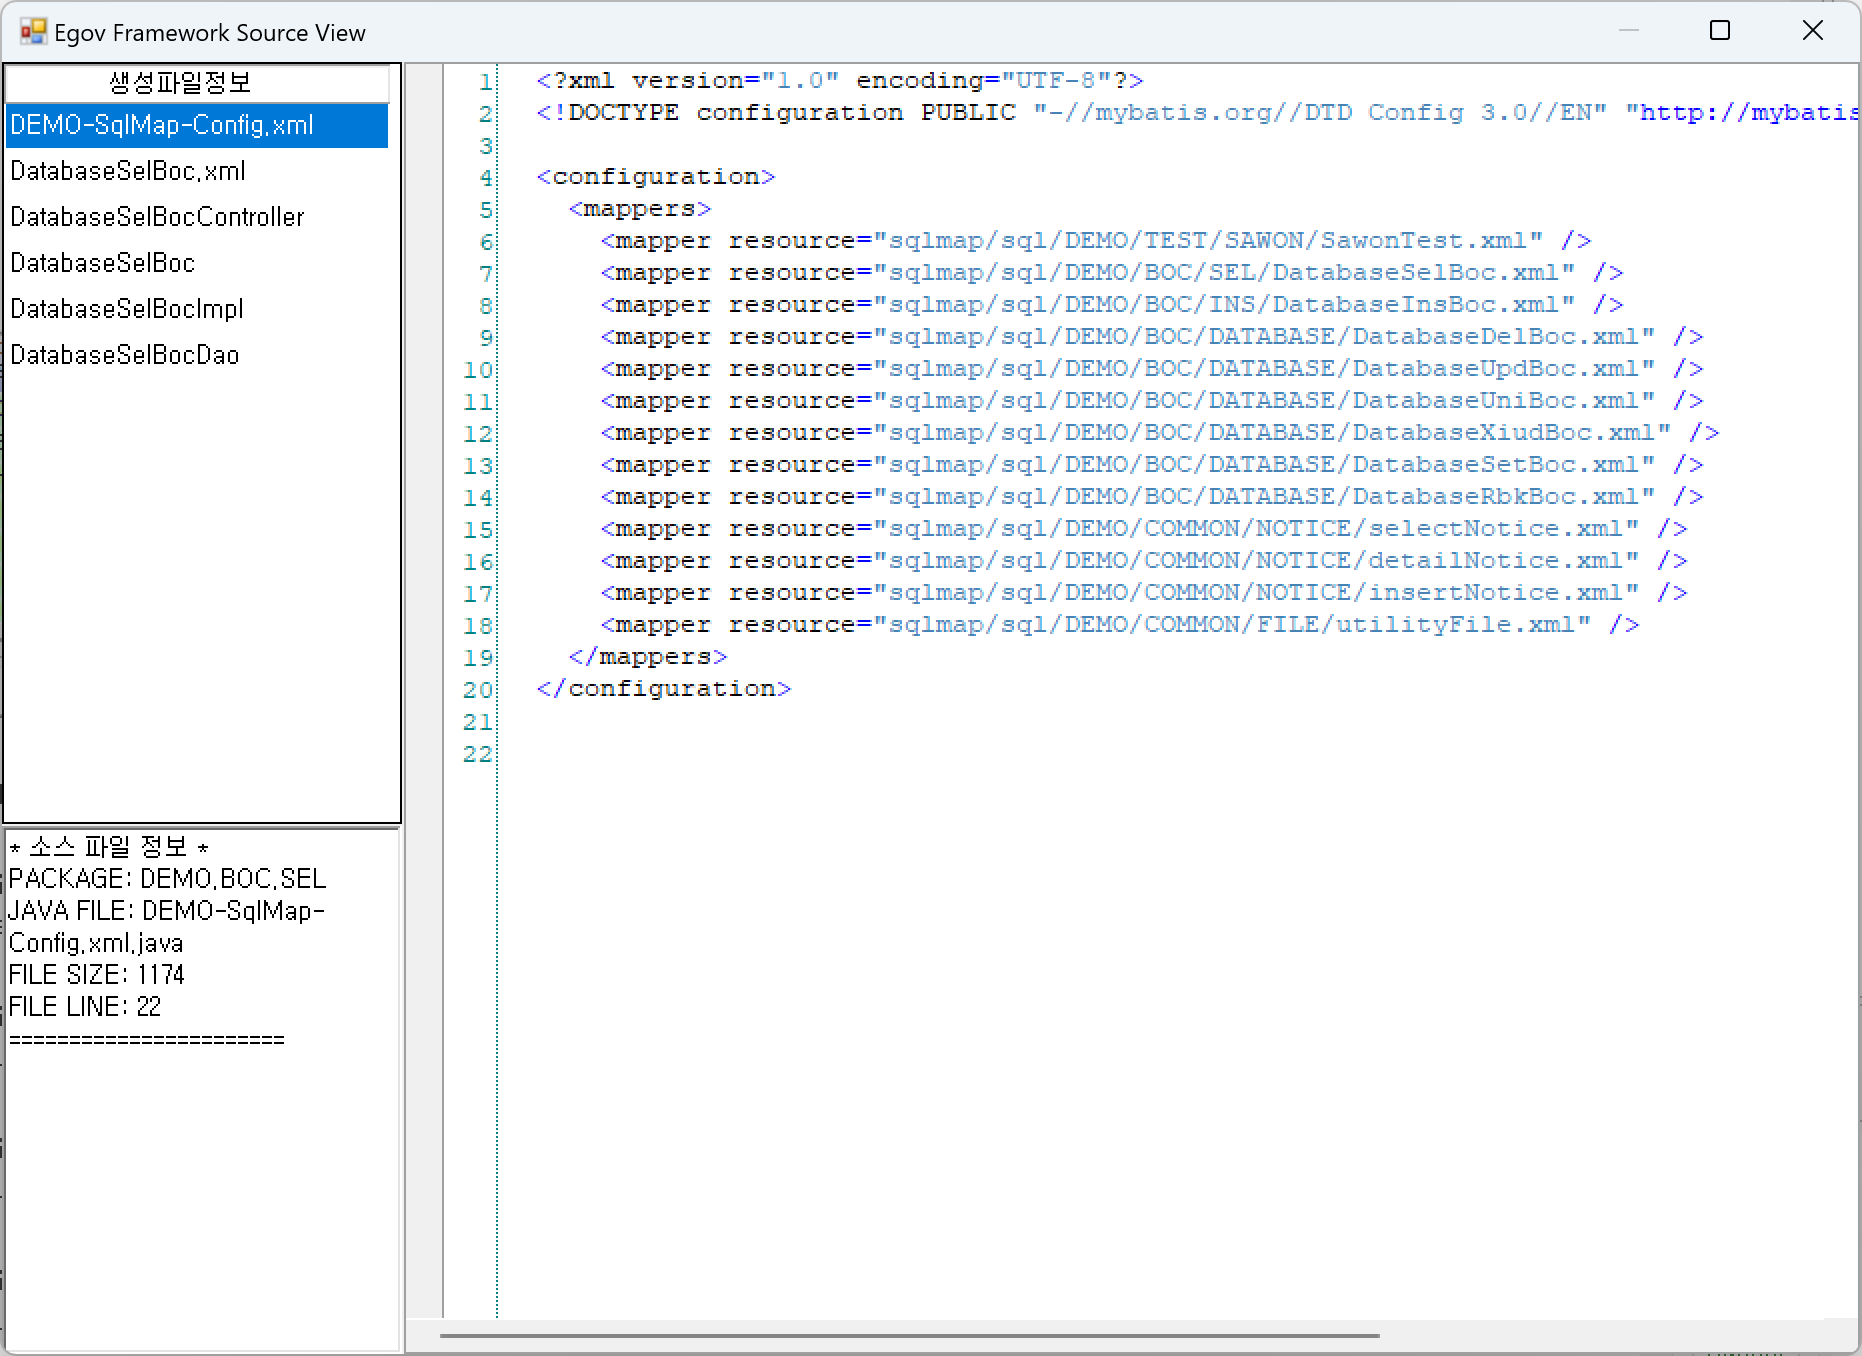Select DatabaseSelBocDao in the file list
This screenshot has height=1356, width=1862.
point(125,356)
